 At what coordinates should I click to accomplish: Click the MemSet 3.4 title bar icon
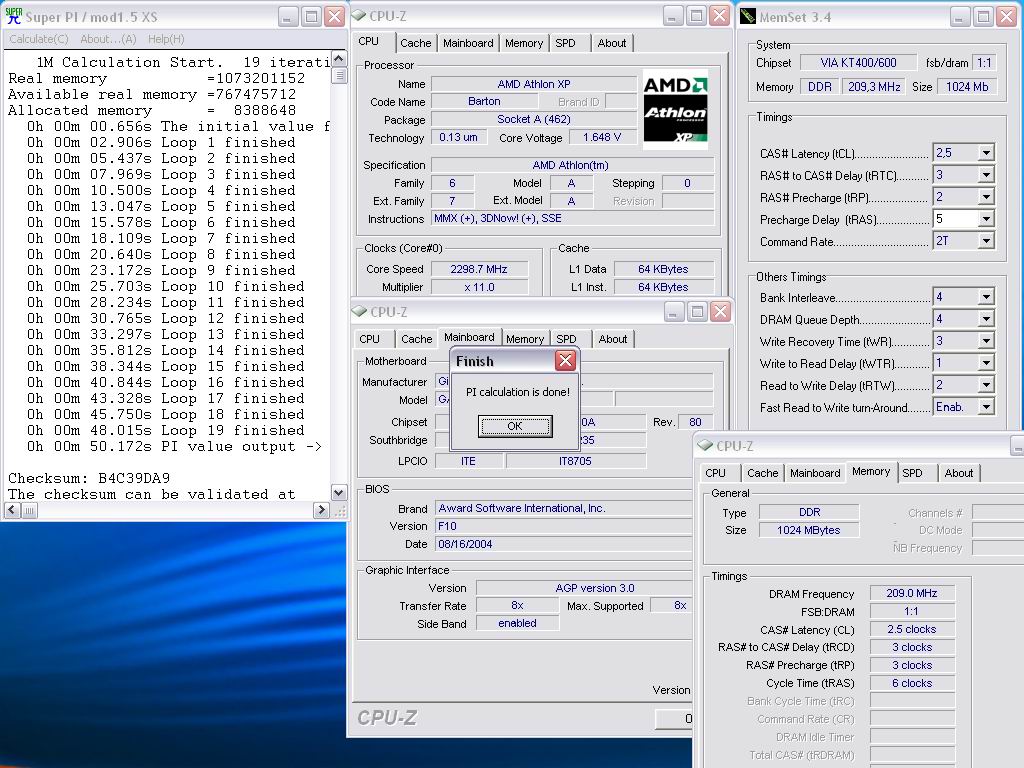coord(748,17)
